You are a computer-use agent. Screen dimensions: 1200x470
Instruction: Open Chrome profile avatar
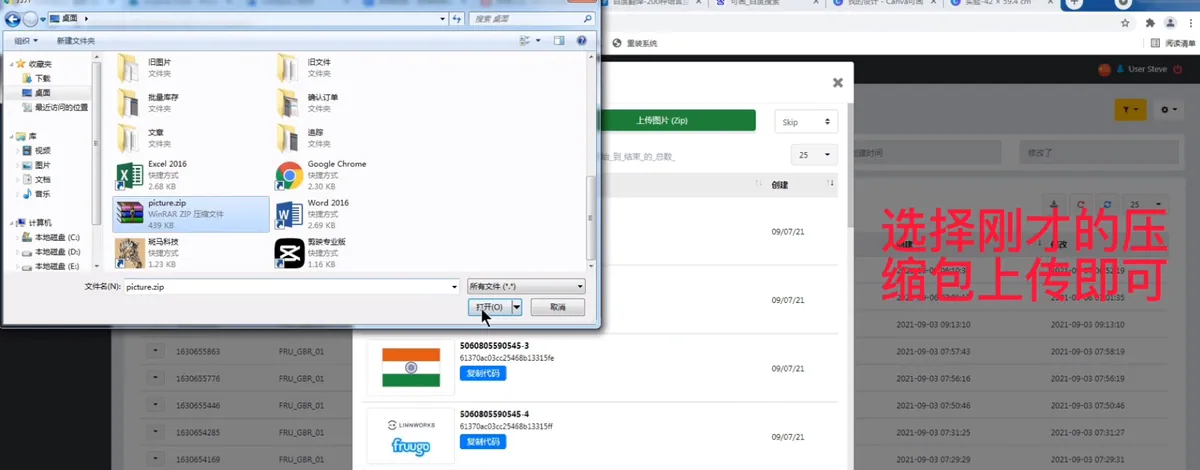point(1169,23)
